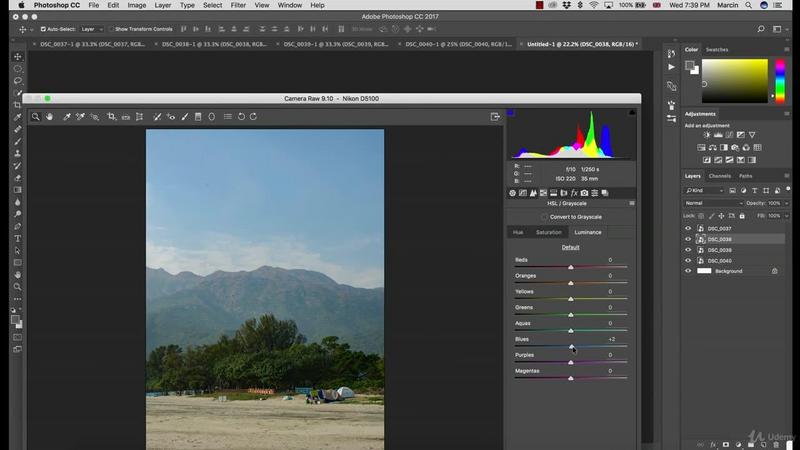The height and width of the screenshot is (450, 800).
Task: Open Camera Raw preferences list icon
Action: (x=228, y=117)
